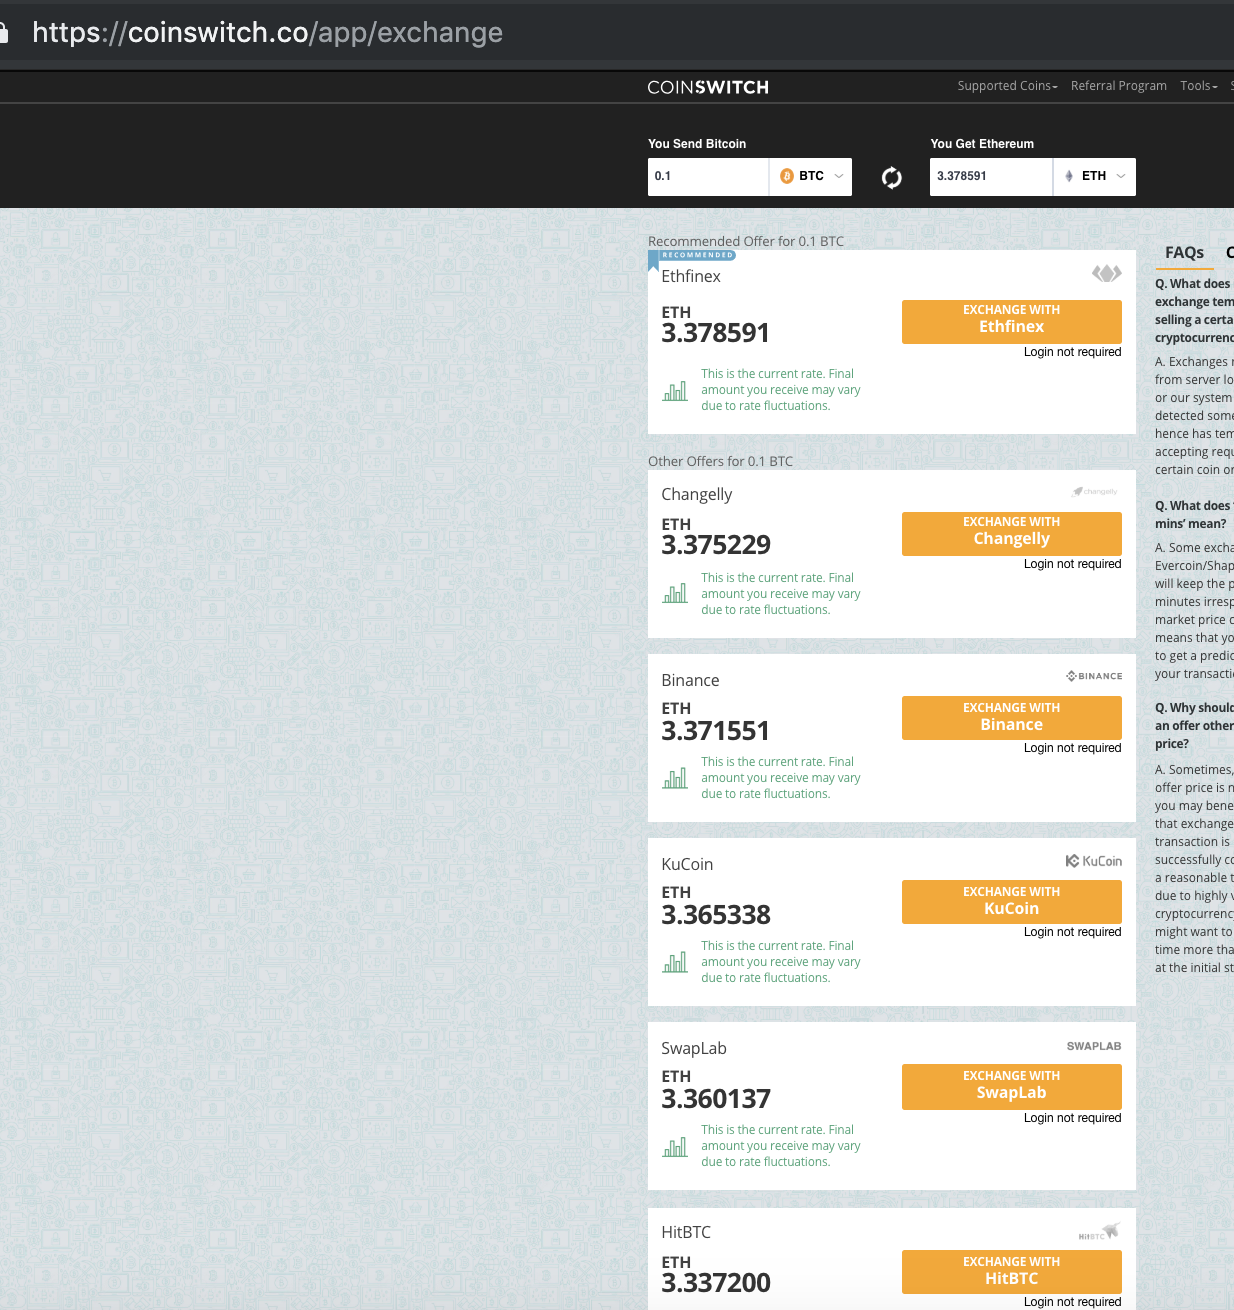Click the rate chart icon in KuCoin card

675,961
